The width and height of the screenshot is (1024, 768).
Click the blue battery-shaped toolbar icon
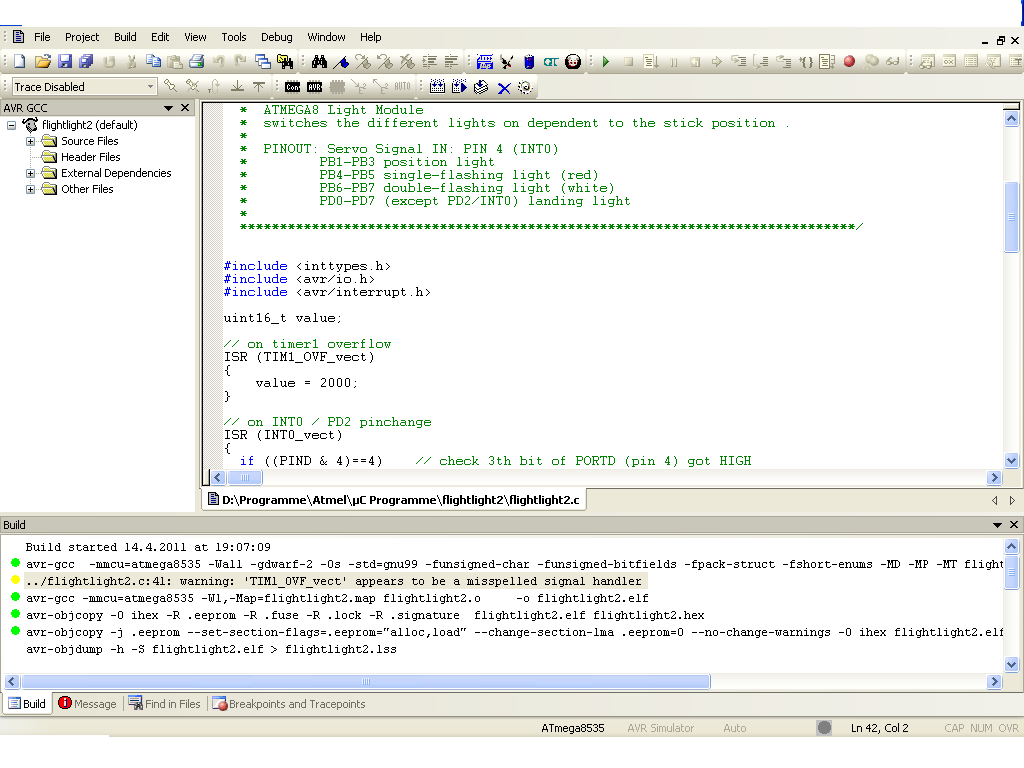point(529,61)
